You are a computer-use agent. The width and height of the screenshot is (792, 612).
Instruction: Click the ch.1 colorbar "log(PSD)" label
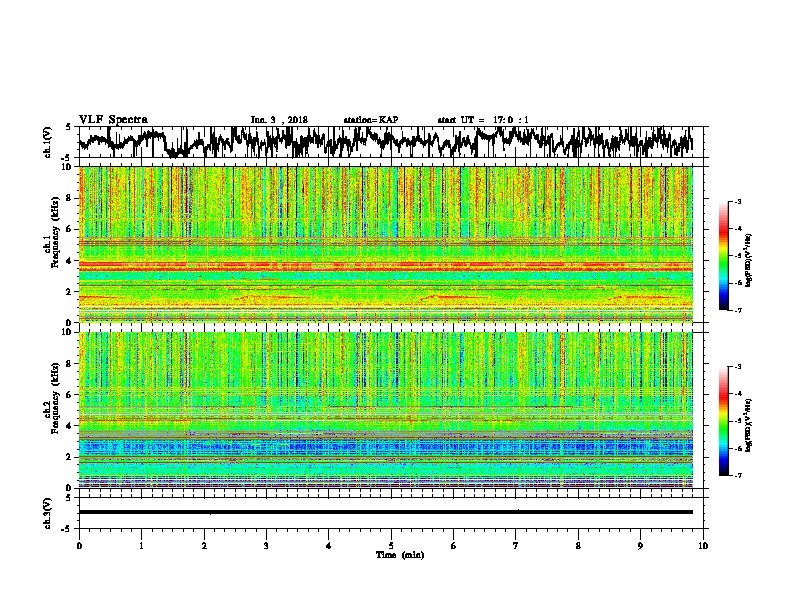pos(748,260)
